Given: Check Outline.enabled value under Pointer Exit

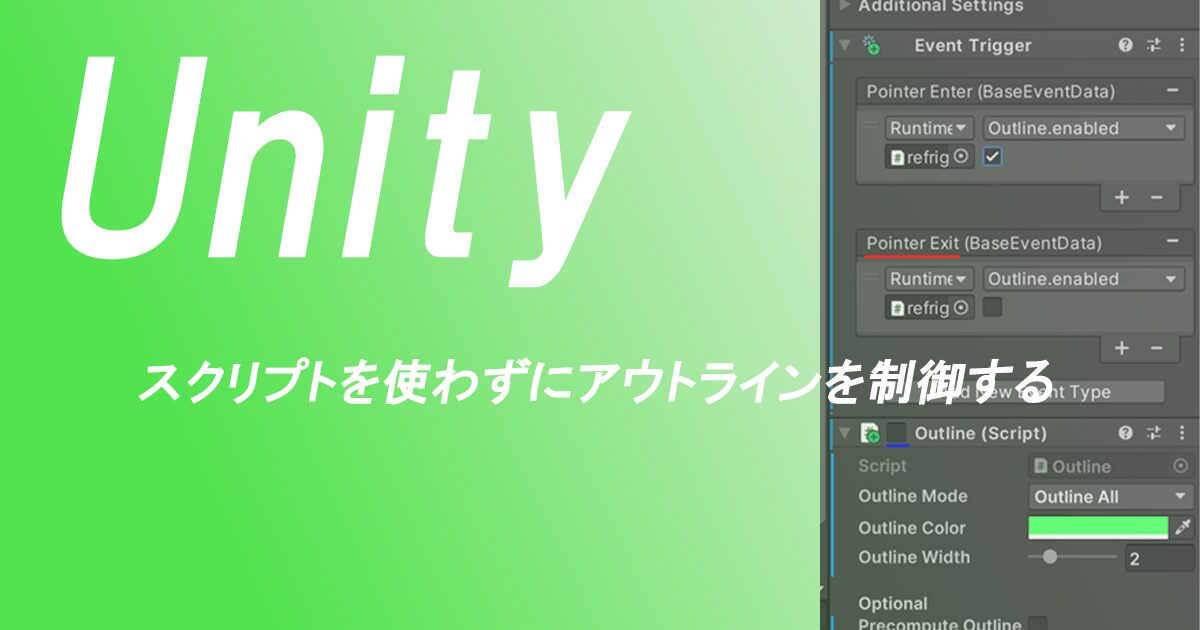Looking at the screenshot, I should pos(993,308).
